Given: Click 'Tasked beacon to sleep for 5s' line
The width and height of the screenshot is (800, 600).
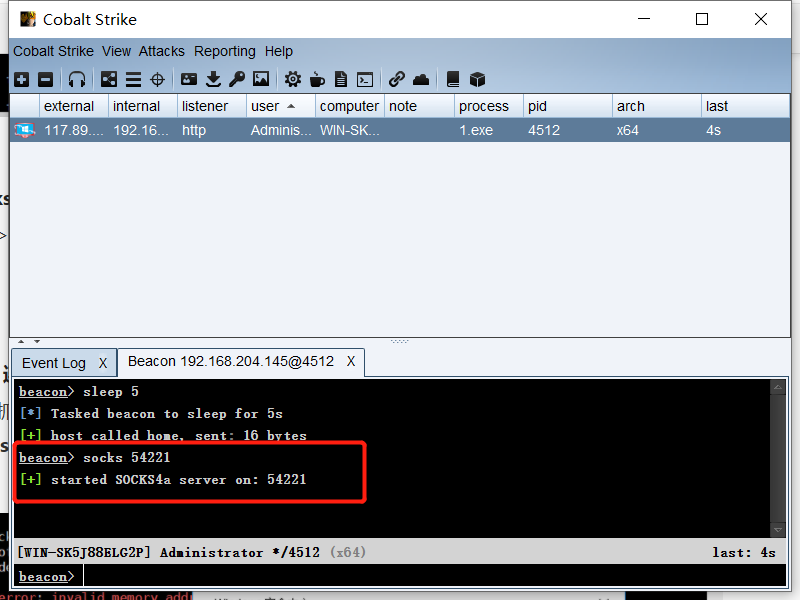Looking at the screenshot, I should tap(166, 414).
